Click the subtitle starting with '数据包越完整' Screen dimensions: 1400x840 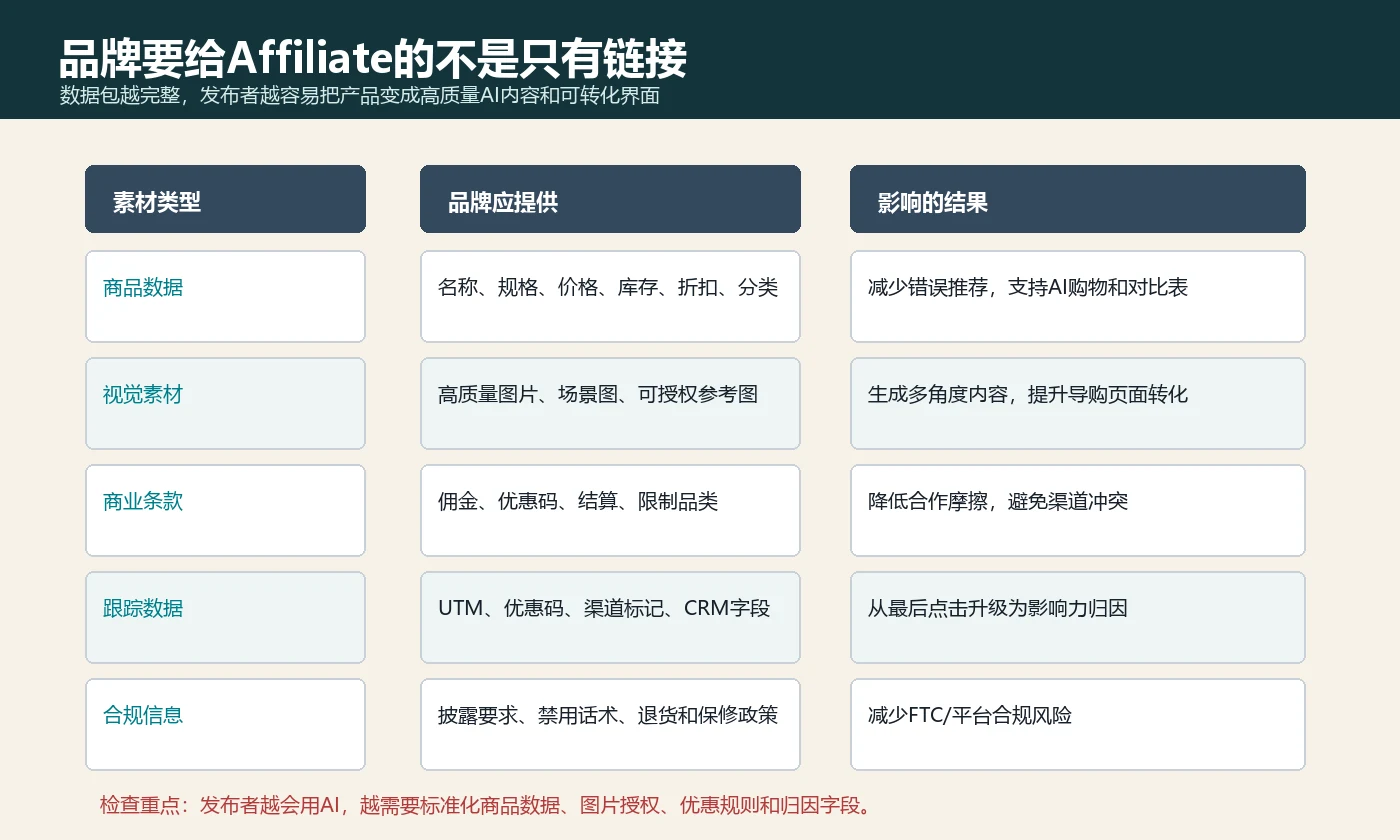point(360,97)
